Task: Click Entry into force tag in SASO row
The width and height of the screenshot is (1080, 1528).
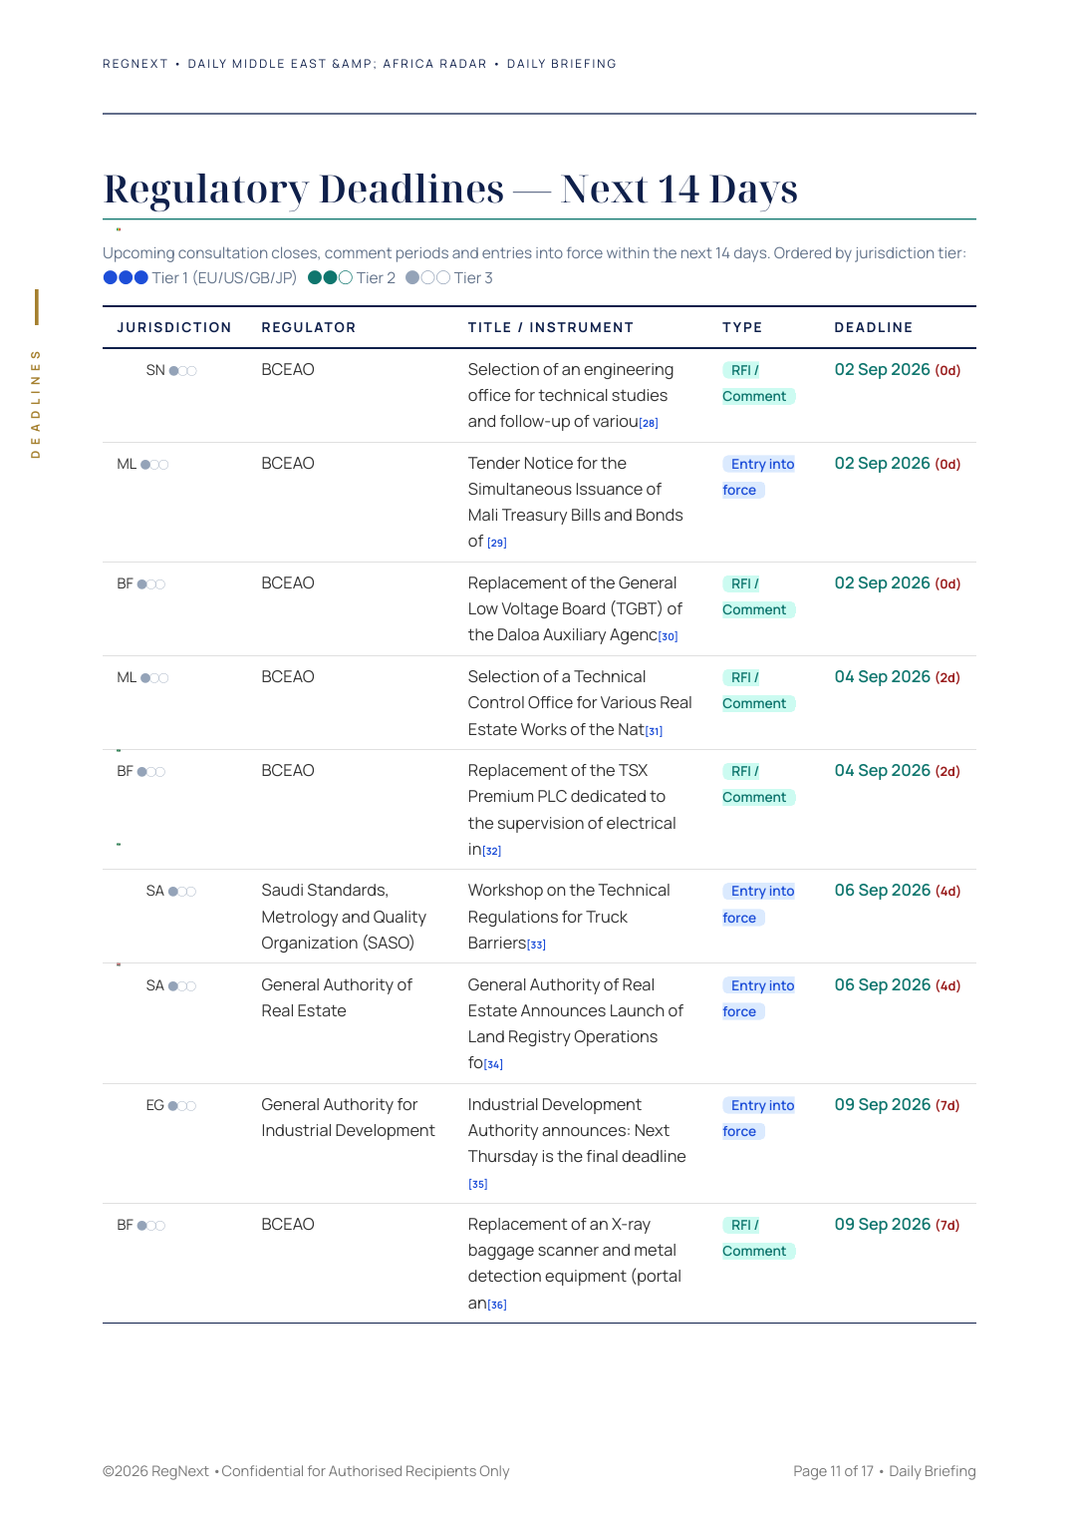Action: (758, 905)
